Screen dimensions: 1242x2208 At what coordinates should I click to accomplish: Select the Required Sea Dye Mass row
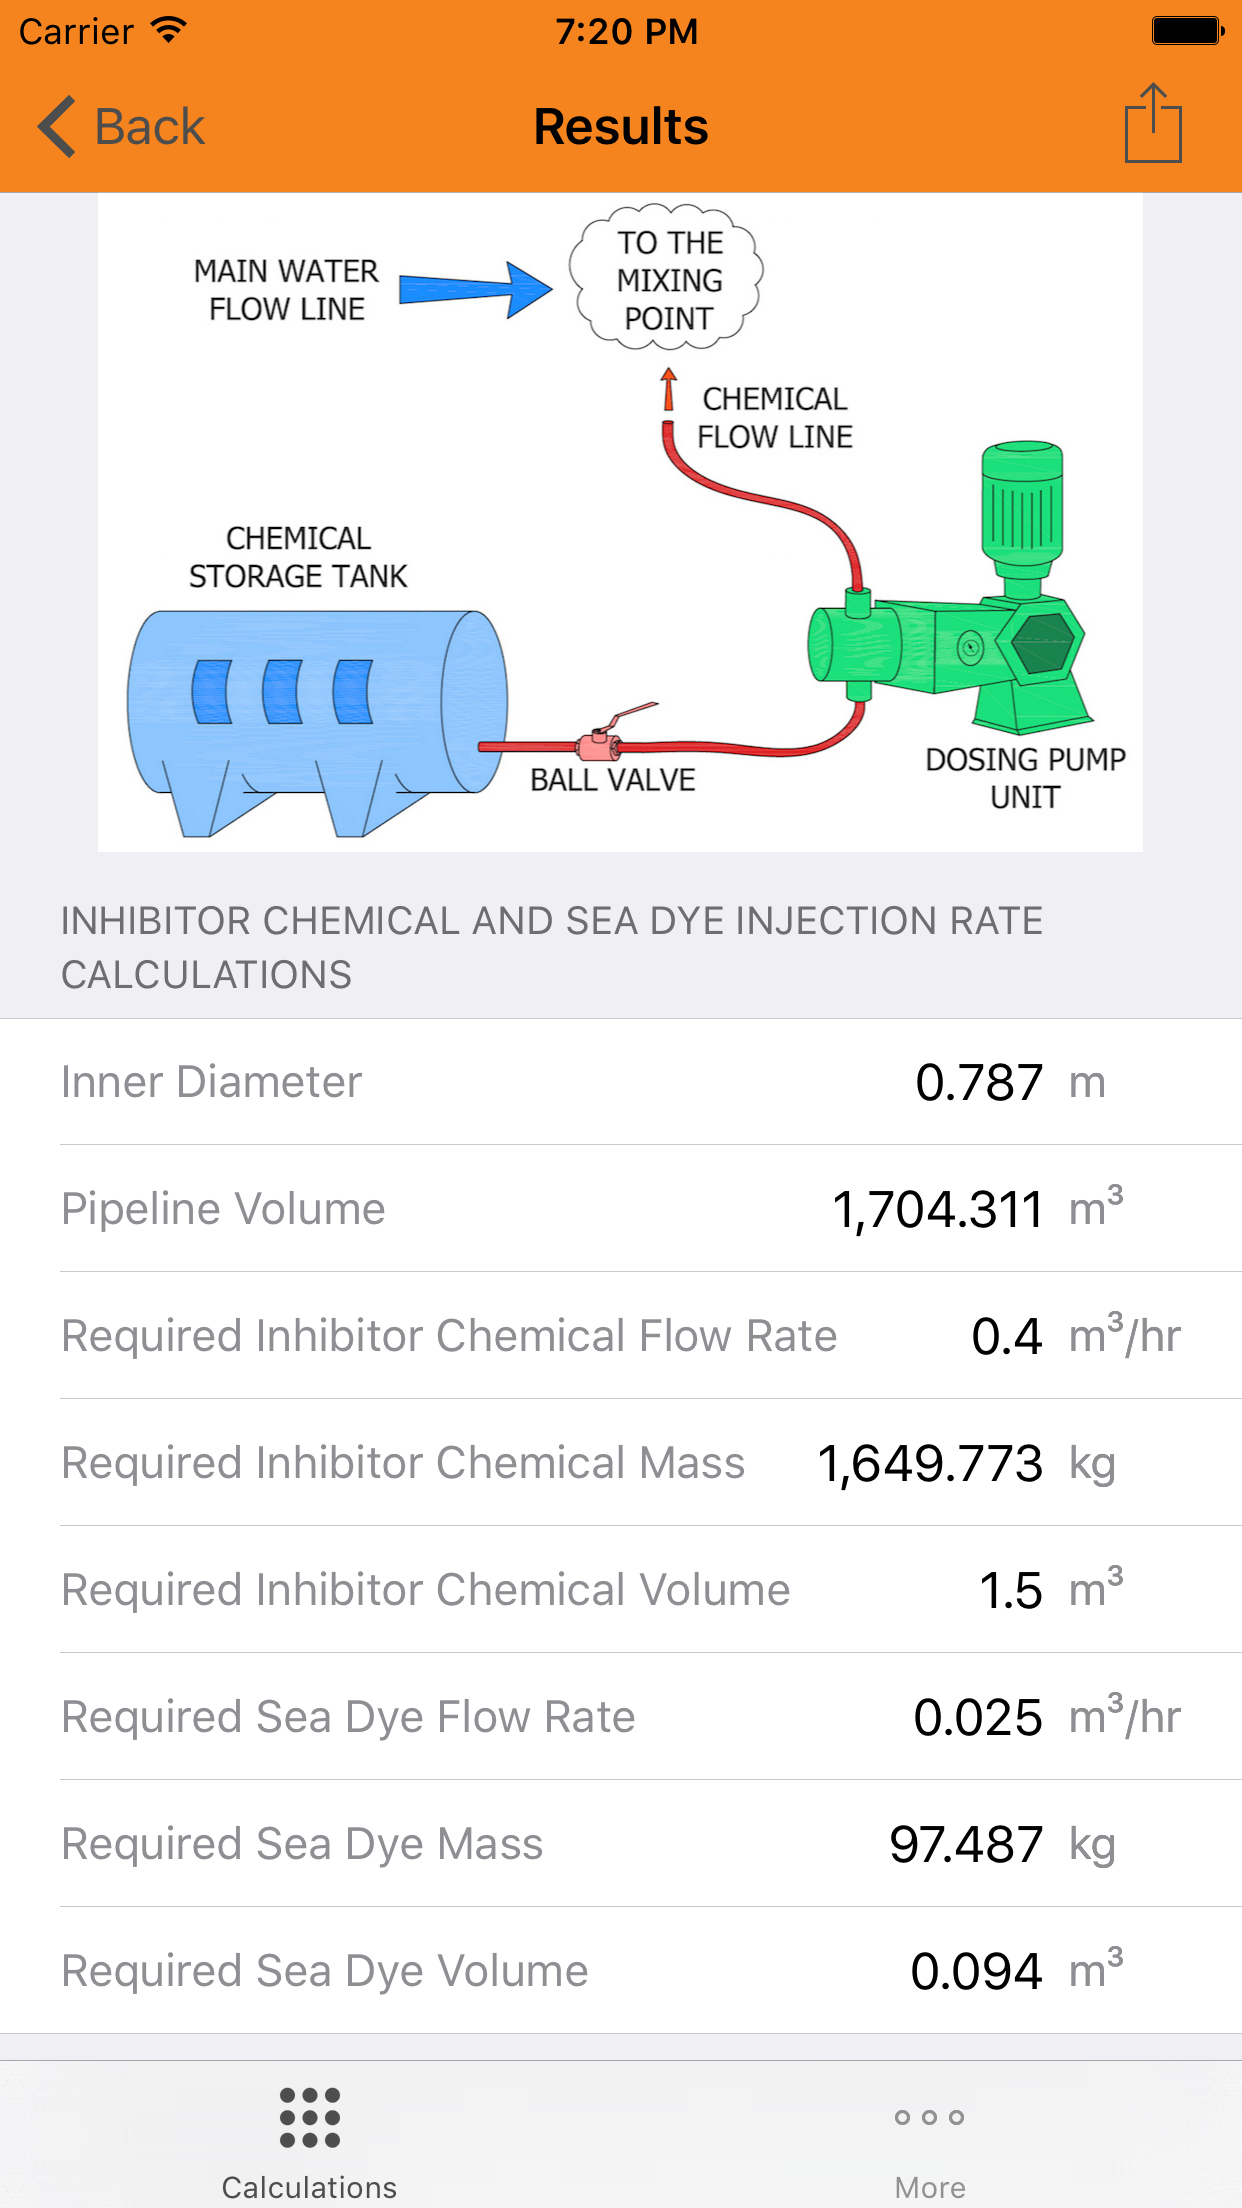coord(620,1844)
